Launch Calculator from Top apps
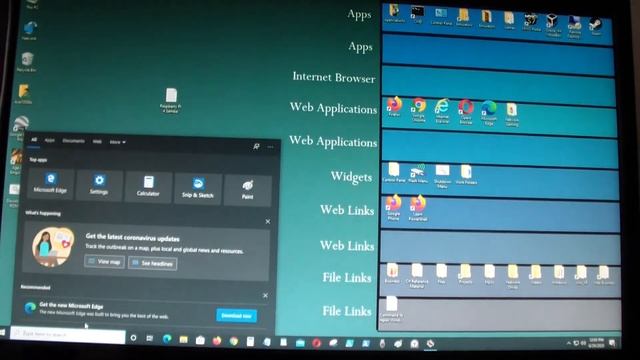This screenshot has height=360, width=640. [148, 187]
